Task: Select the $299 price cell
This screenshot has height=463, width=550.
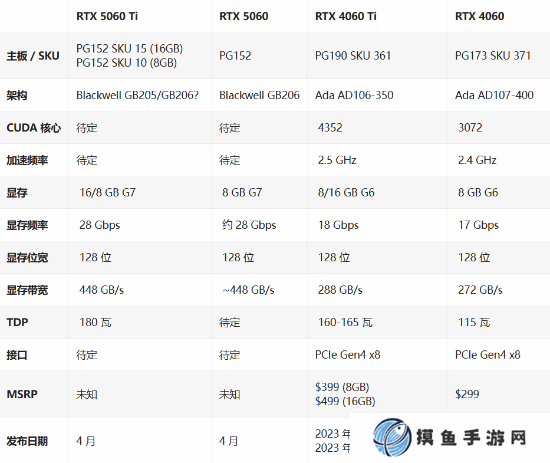Action: [x=467, y=394]
